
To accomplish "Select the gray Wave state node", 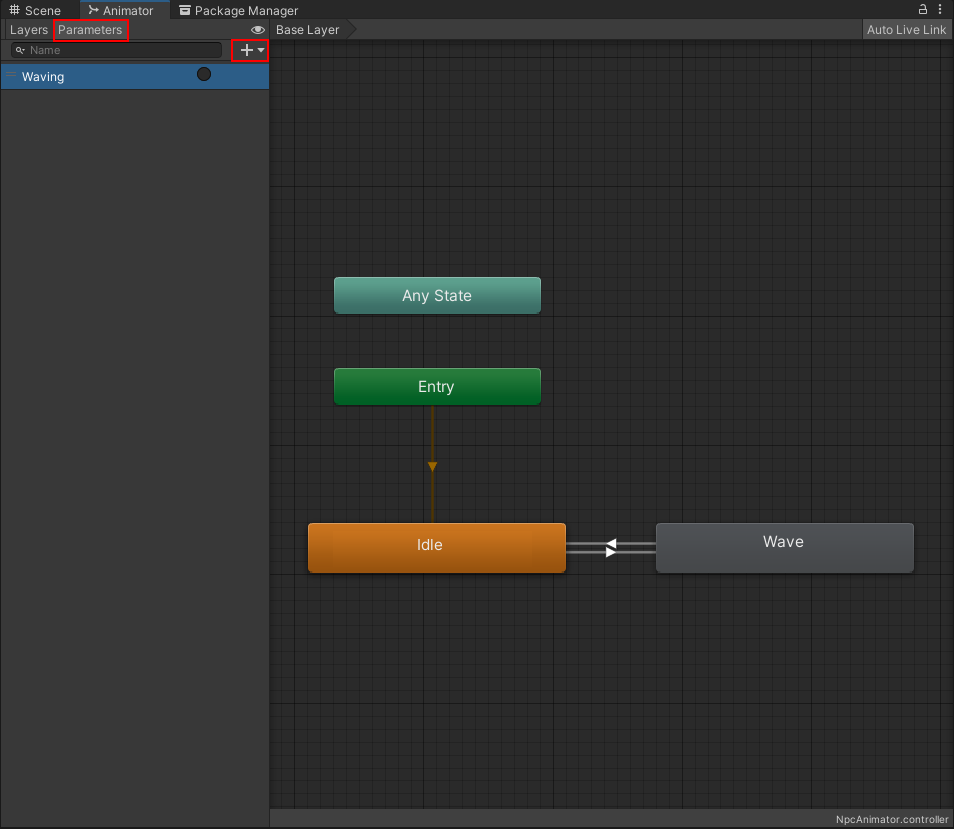I will pyautogui.click(x=784, y=547).
